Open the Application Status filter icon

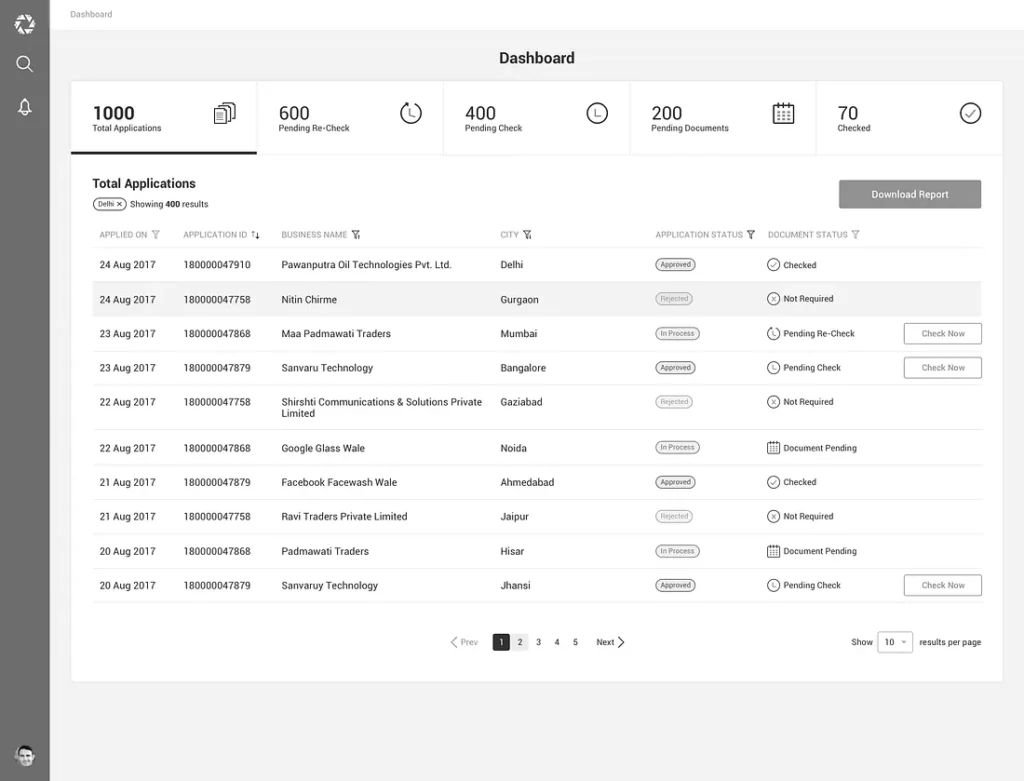pyautogui.click(x=751, y=235)
